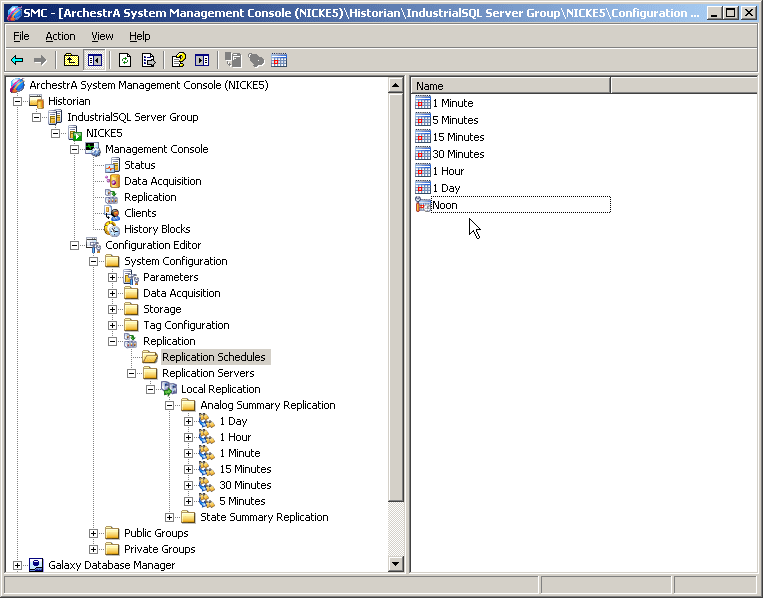Open the View menu
763x598 pixels.
click(x=102, y=36)
